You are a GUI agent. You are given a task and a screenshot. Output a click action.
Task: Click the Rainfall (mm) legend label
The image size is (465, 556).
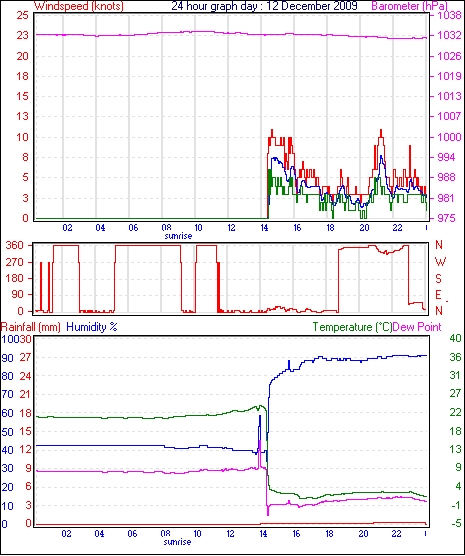click(31, 327)
